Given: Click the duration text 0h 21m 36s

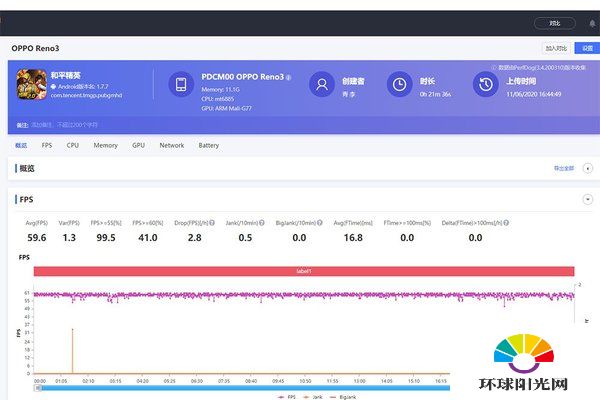Looking at the screenshot, I should click(435, 94).
